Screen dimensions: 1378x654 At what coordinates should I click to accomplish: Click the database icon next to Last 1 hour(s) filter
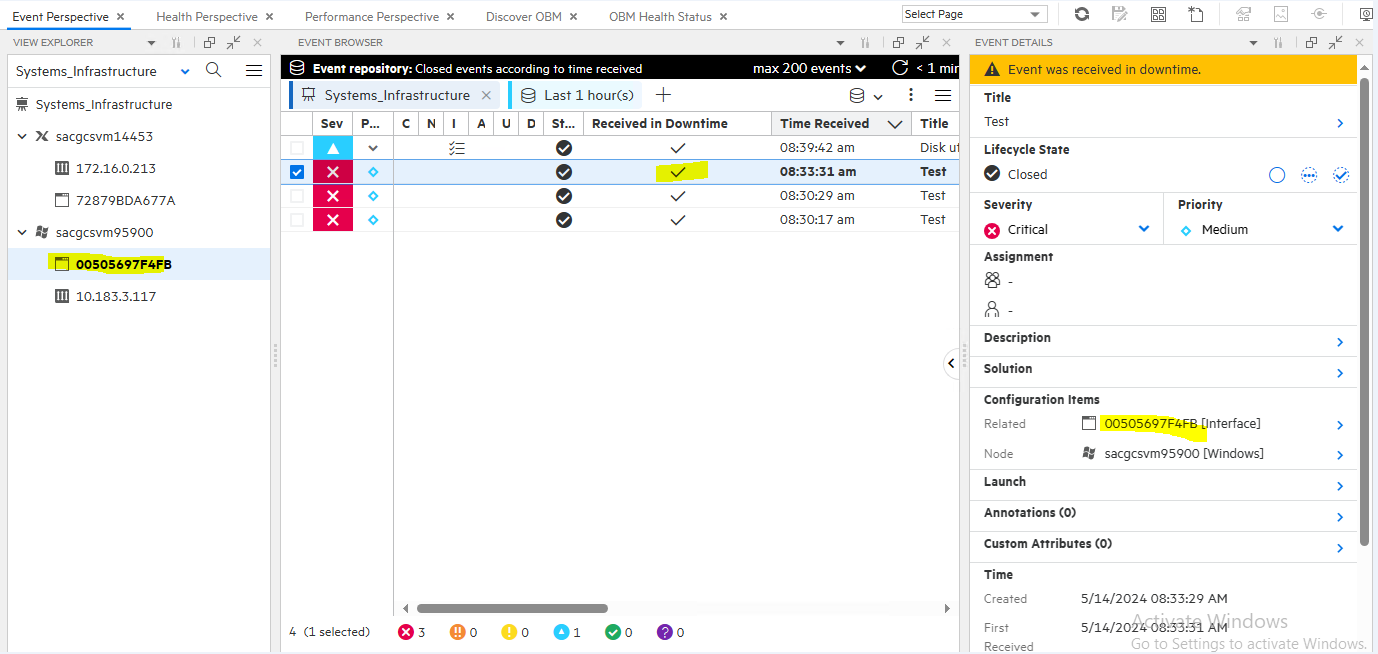point(855,95)
